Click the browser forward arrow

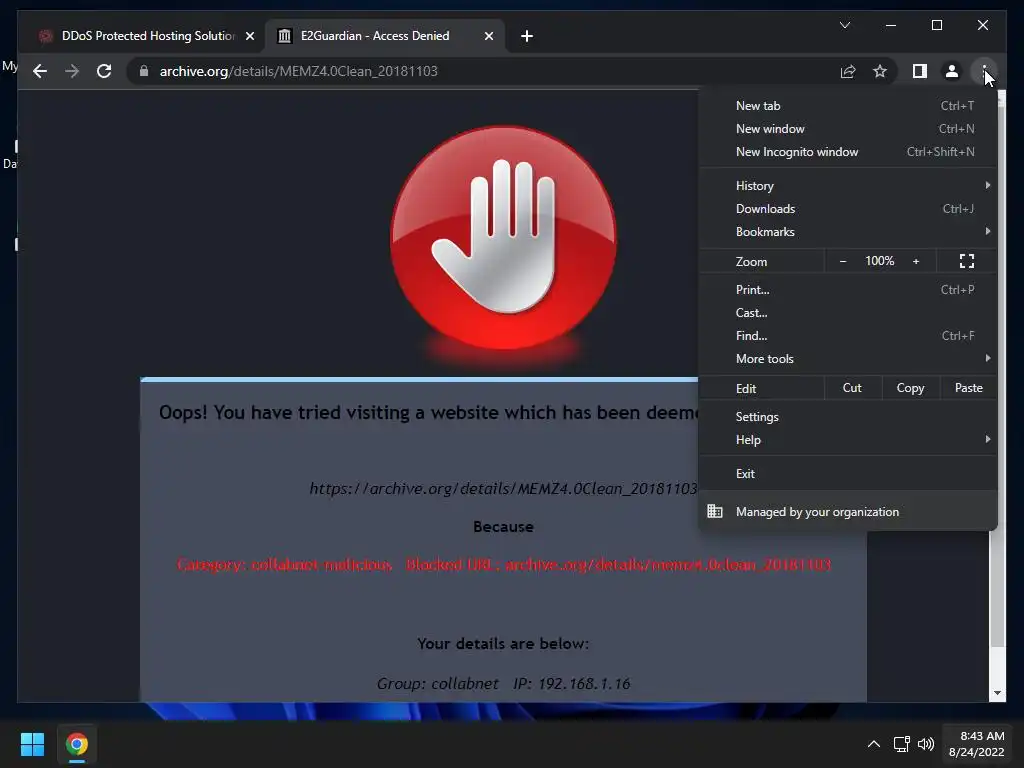pyautogui.click(x=72, y=71)
